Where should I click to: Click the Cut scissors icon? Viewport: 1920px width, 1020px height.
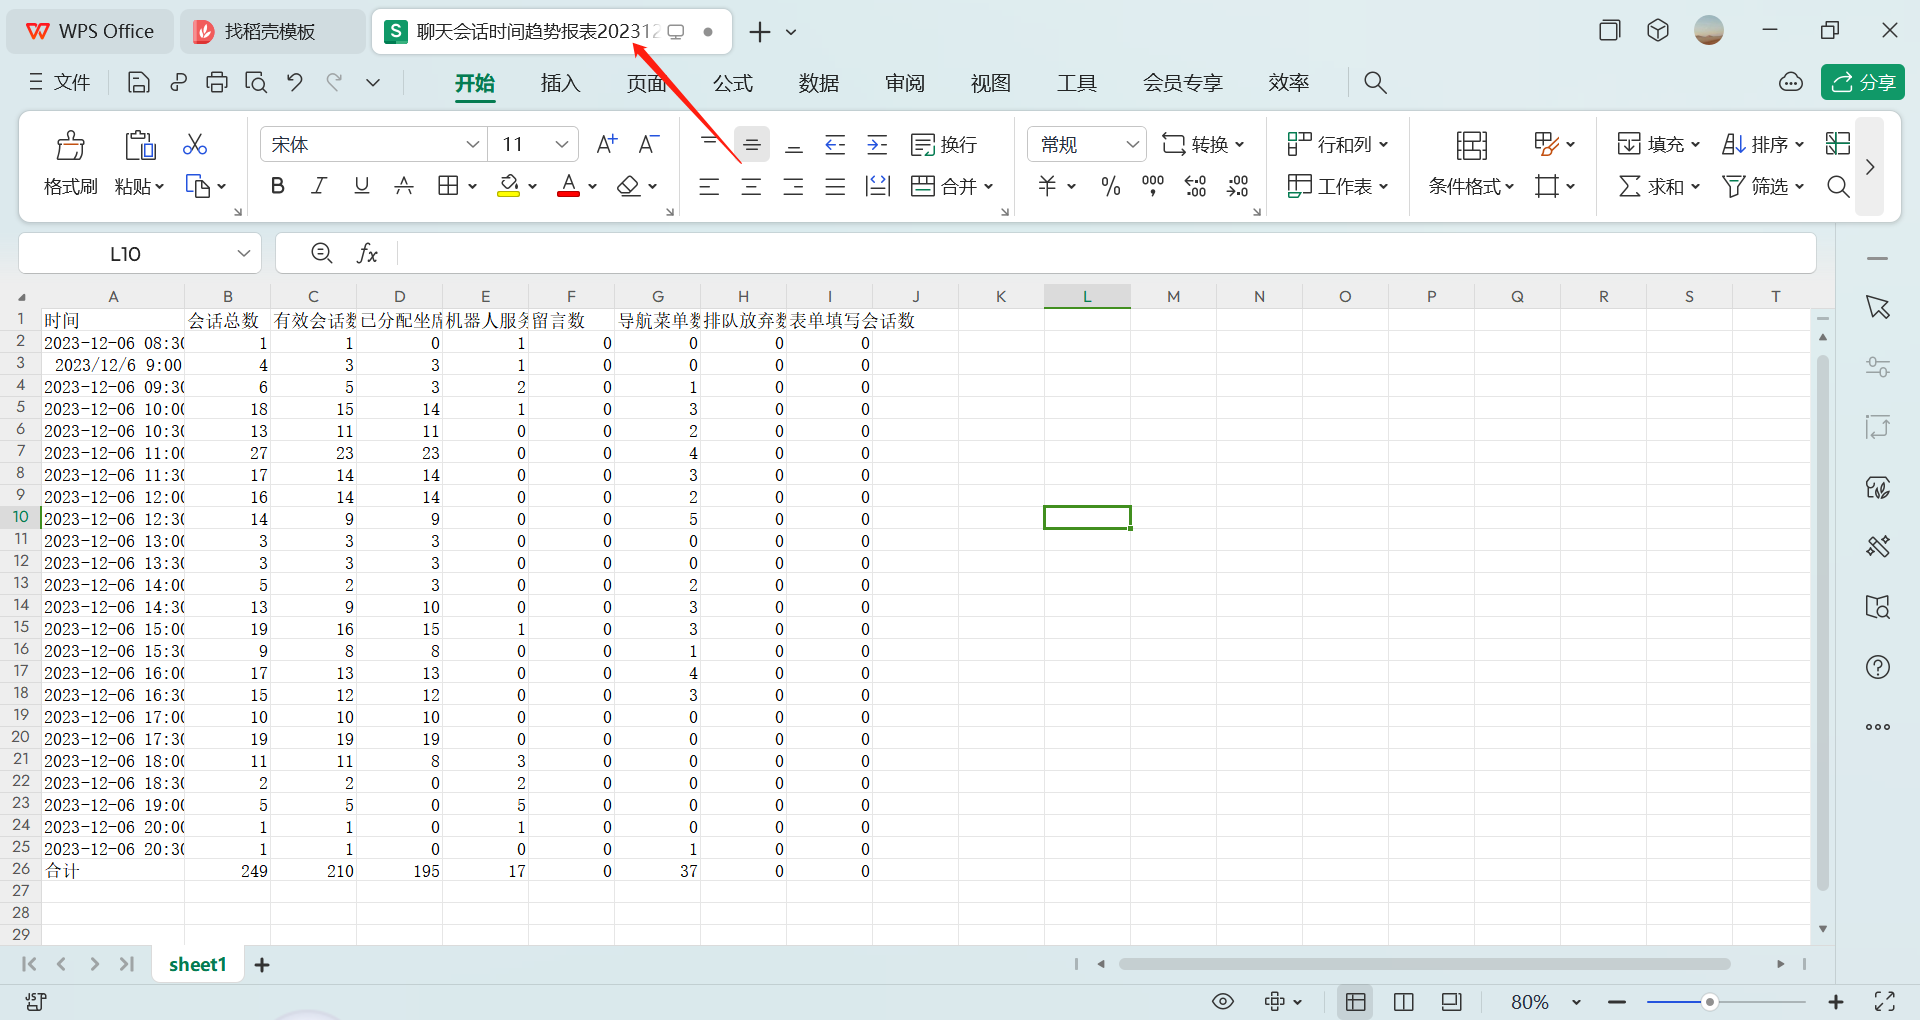pyautogui.click(x=195, y=145)
